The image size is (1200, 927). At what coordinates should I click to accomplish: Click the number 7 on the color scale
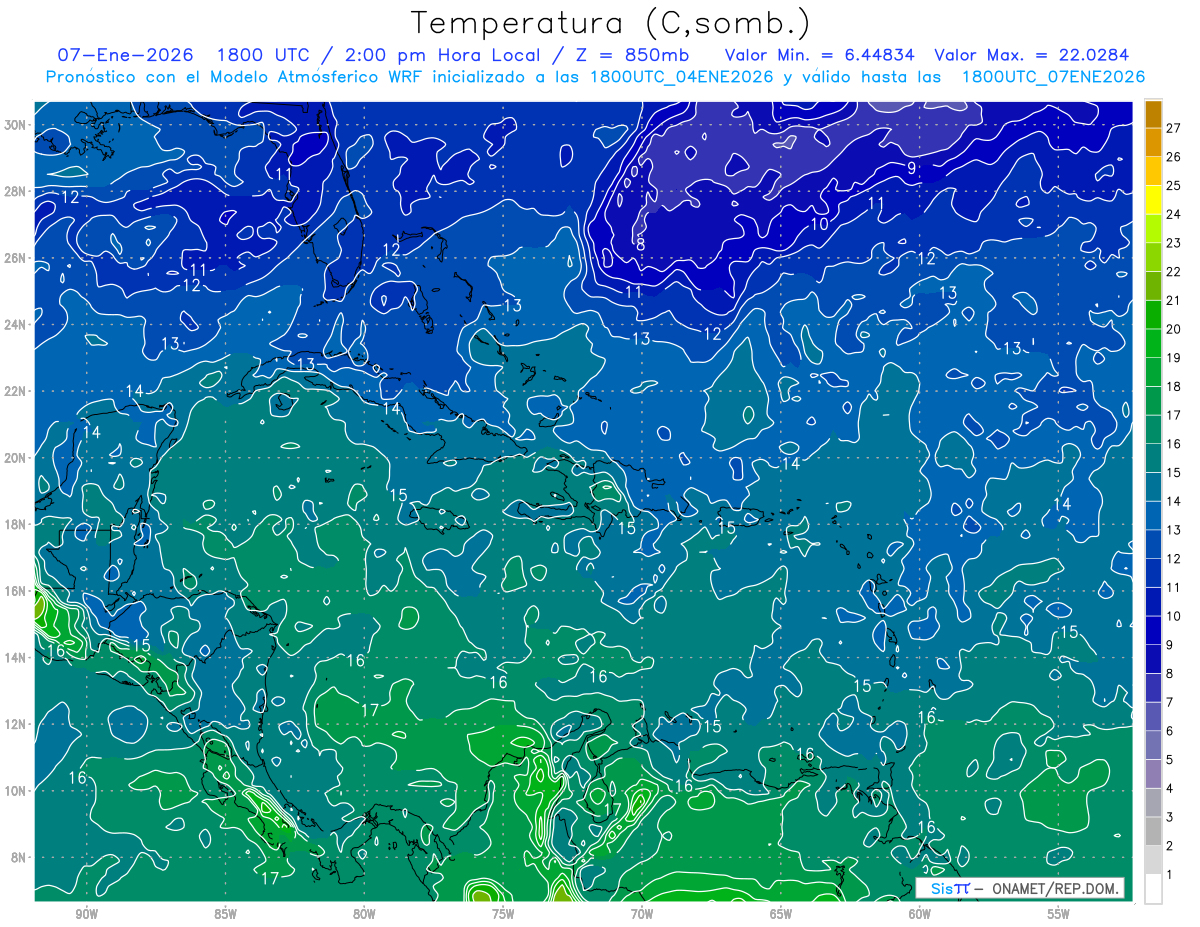click(1169, 703)
